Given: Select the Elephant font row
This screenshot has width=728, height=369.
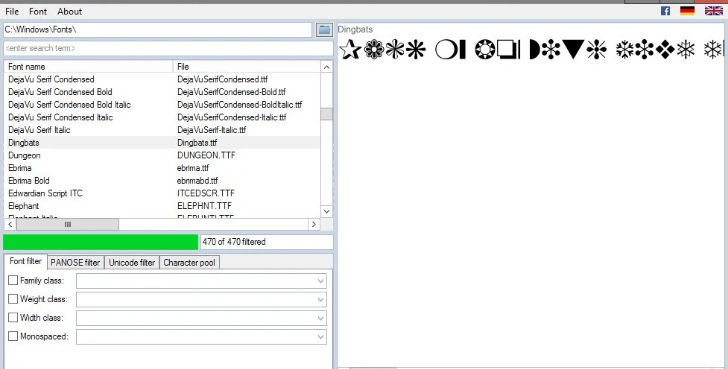Looking at the screenshot, I should [x=162, y=206].
